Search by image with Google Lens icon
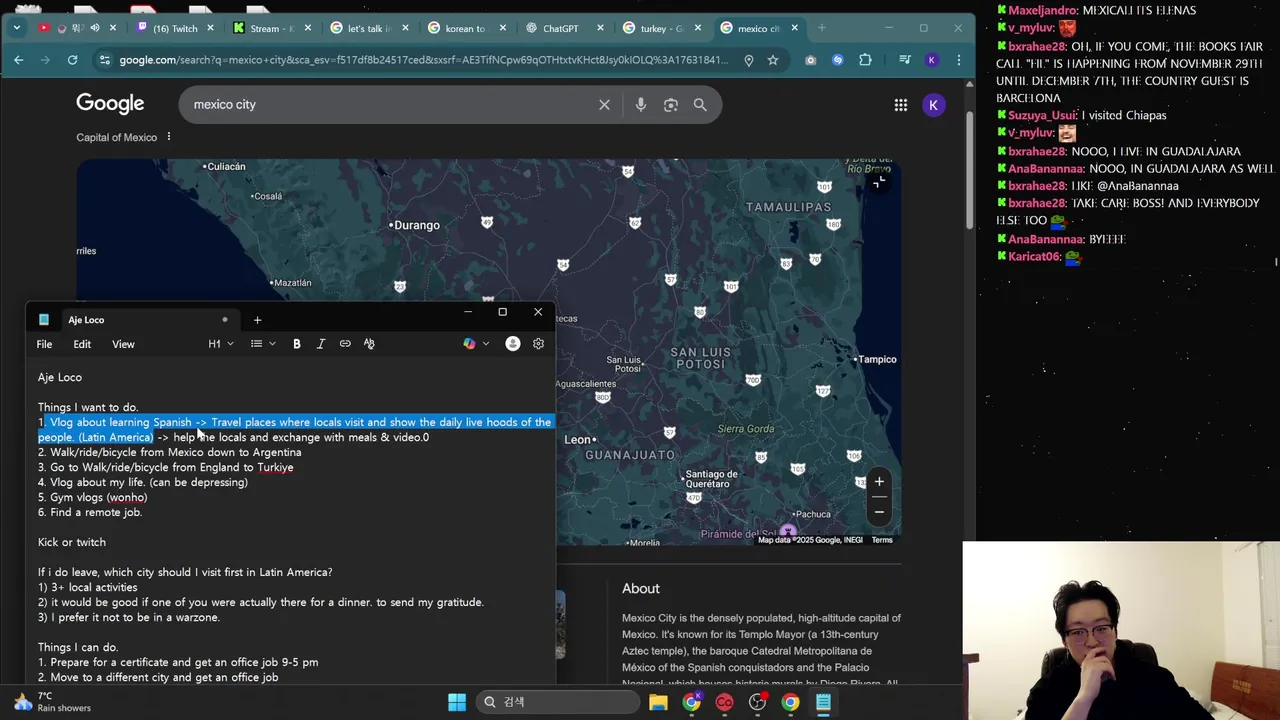This screenshot has width=1280, height=720. pos(671,105)
